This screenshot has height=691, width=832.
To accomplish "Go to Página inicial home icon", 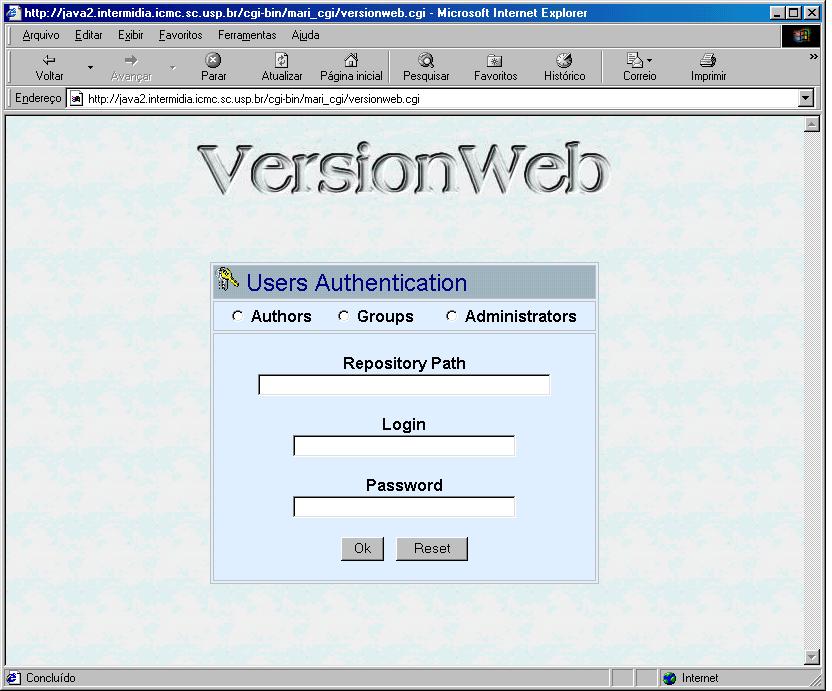I will tap(350, 60).
